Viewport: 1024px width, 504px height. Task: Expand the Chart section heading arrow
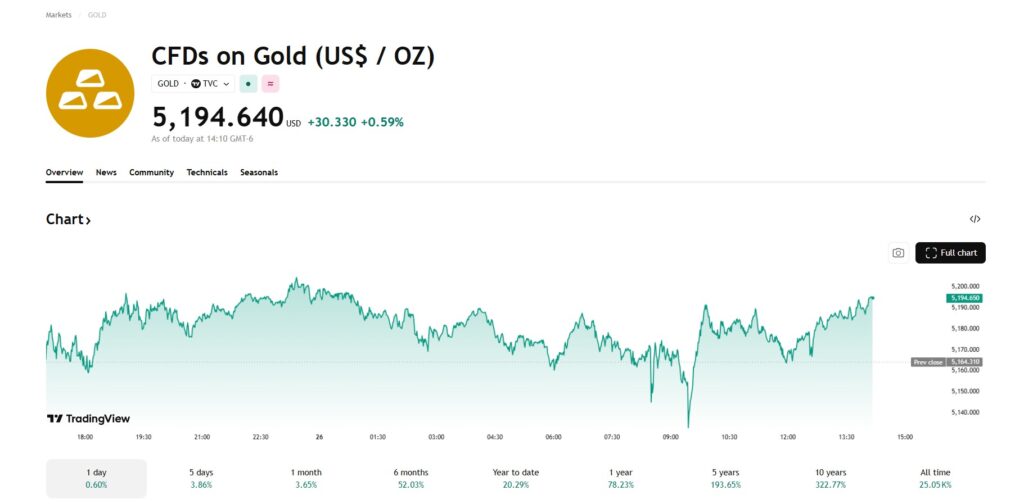(88, 220)
